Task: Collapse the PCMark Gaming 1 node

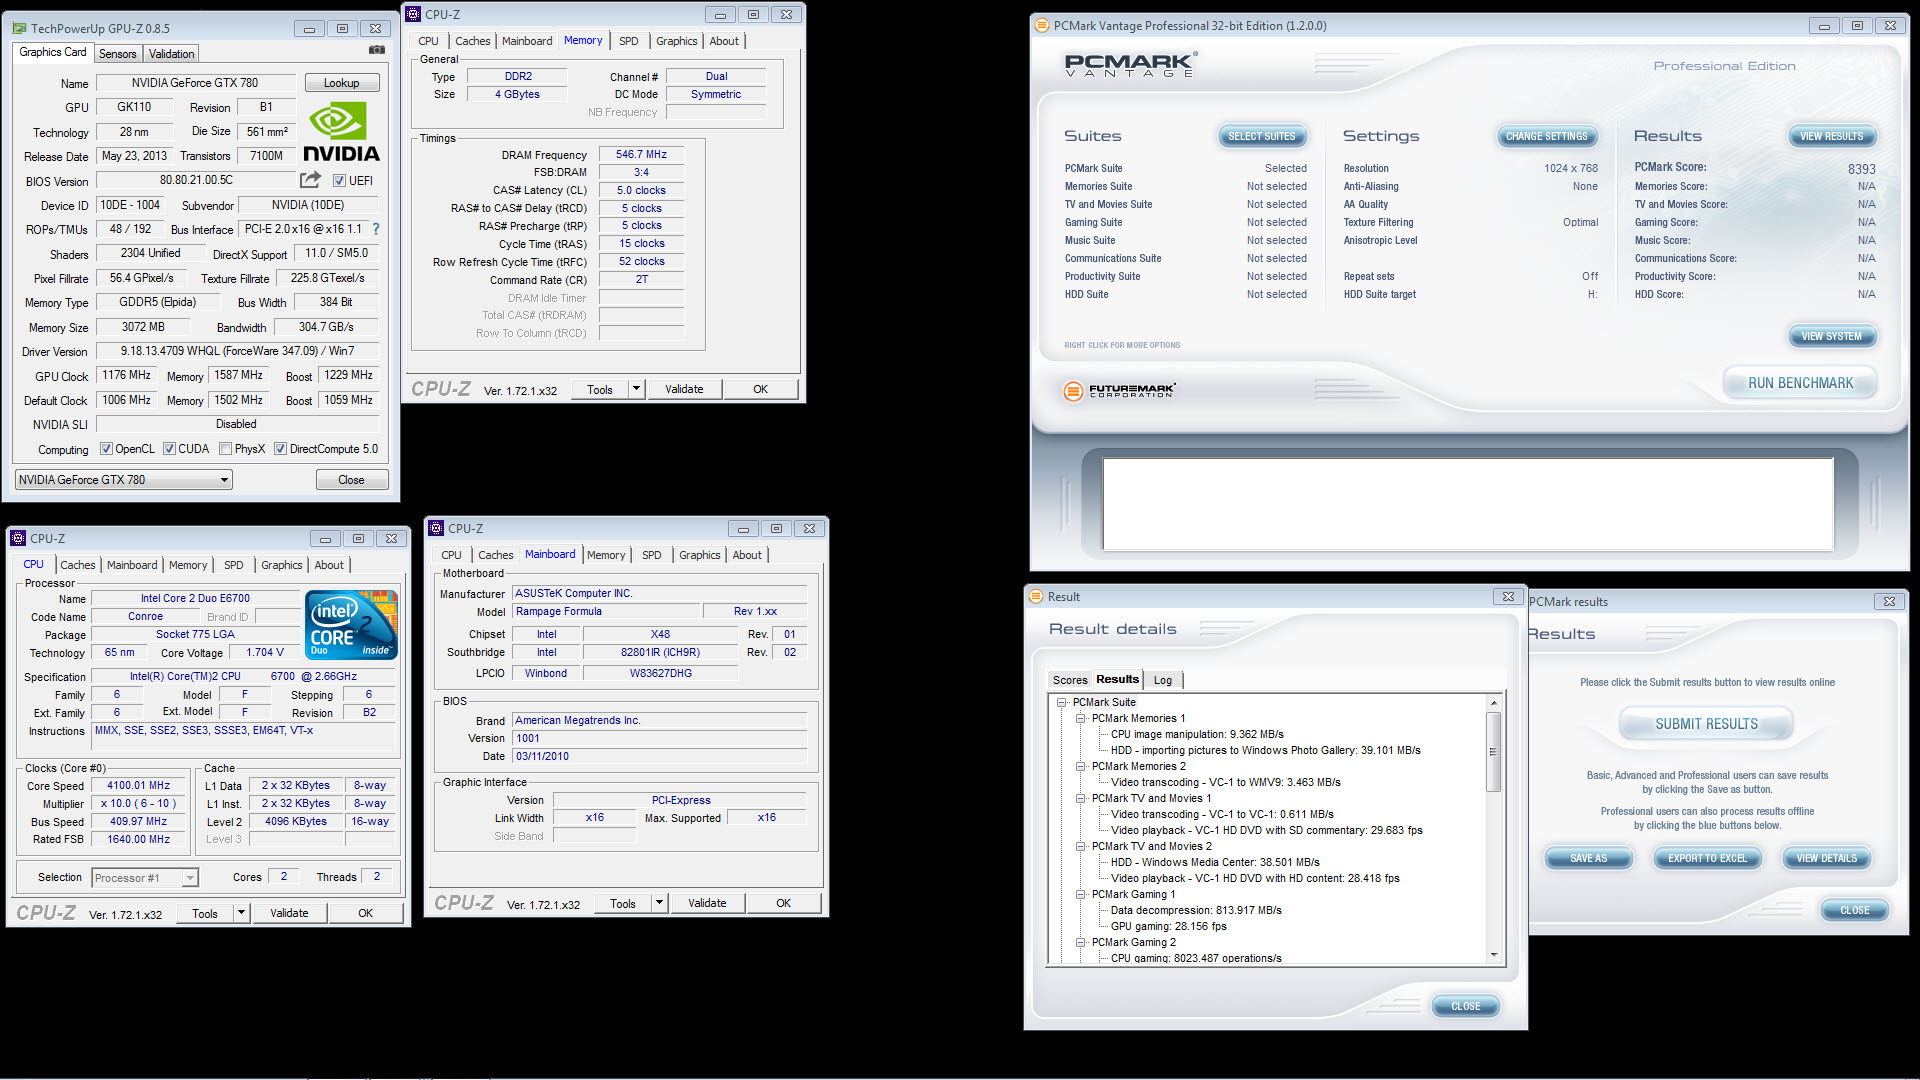Action: (1081, 894)
